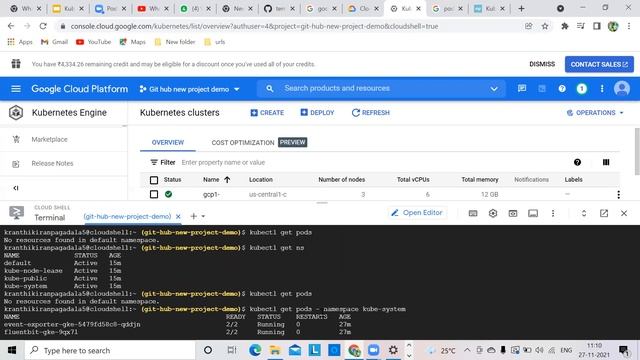Open the Google Cloud navigation hamburger menu

(x=16, y=89)
